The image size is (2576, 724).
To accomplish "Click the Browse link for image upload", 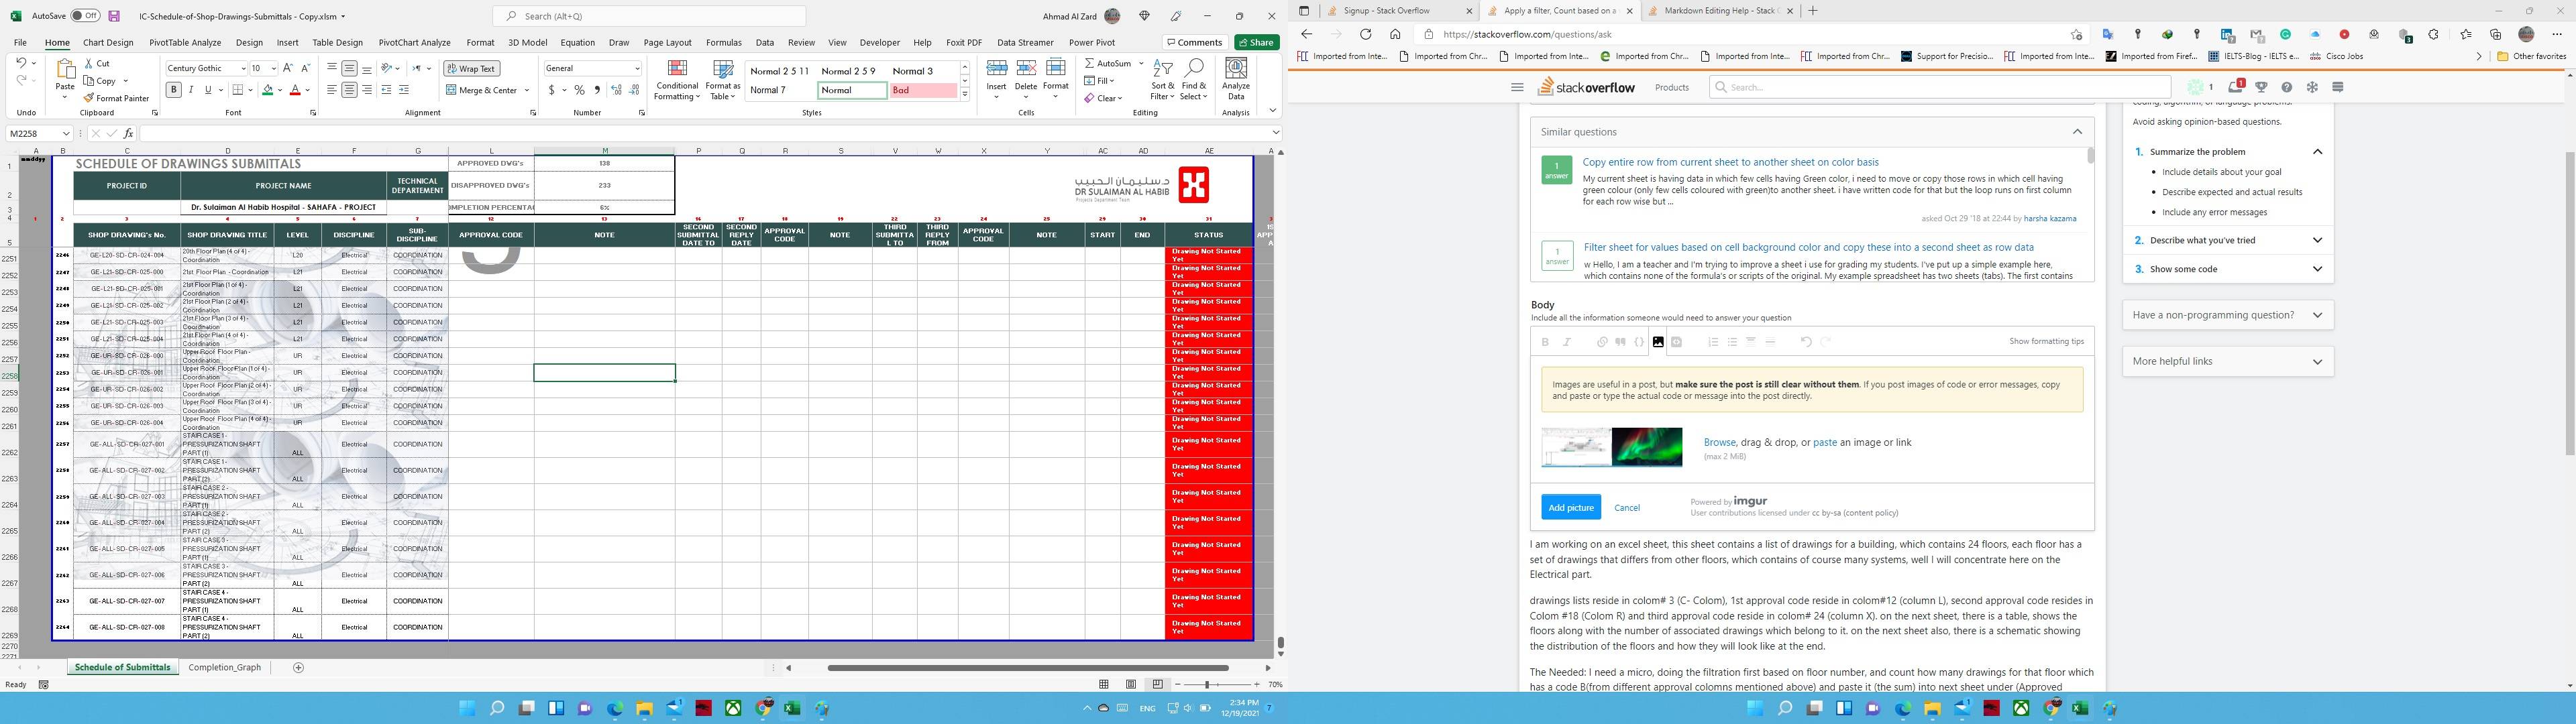I will point(1720,442).
